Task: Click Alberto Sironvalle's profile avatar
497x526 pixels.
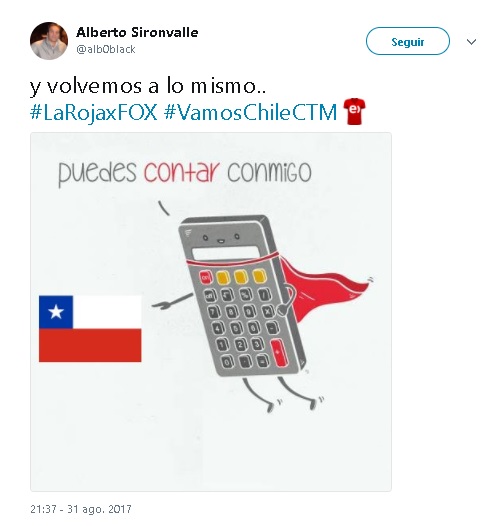Action: (x=49, y=41)
